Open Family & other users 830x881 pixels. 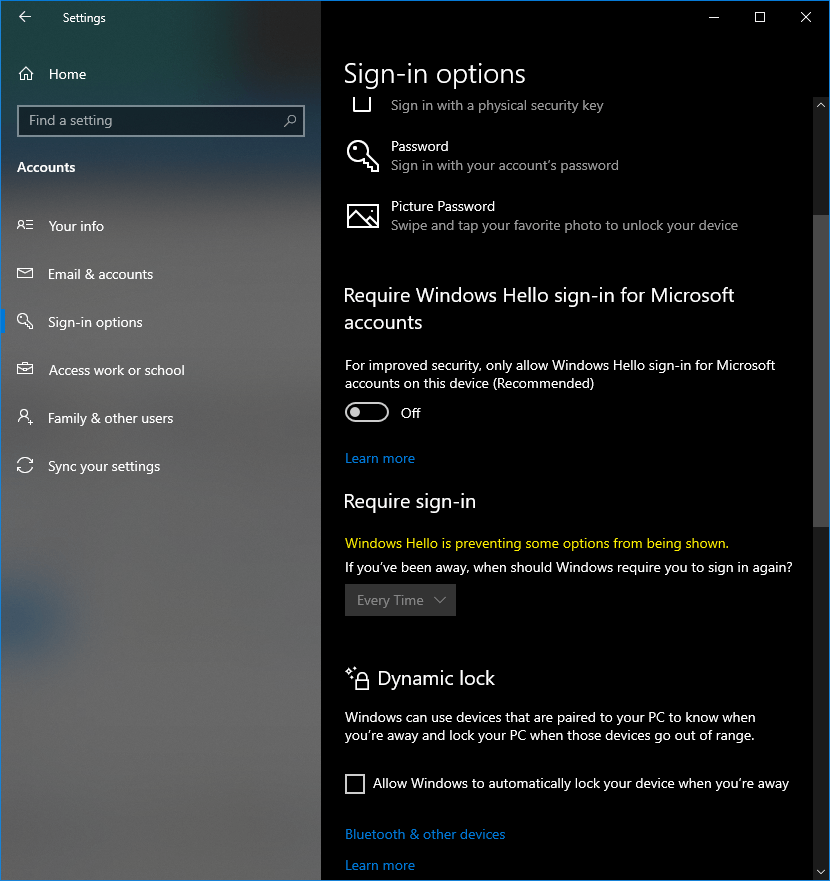pyautogui.click(x=160, y=418)
